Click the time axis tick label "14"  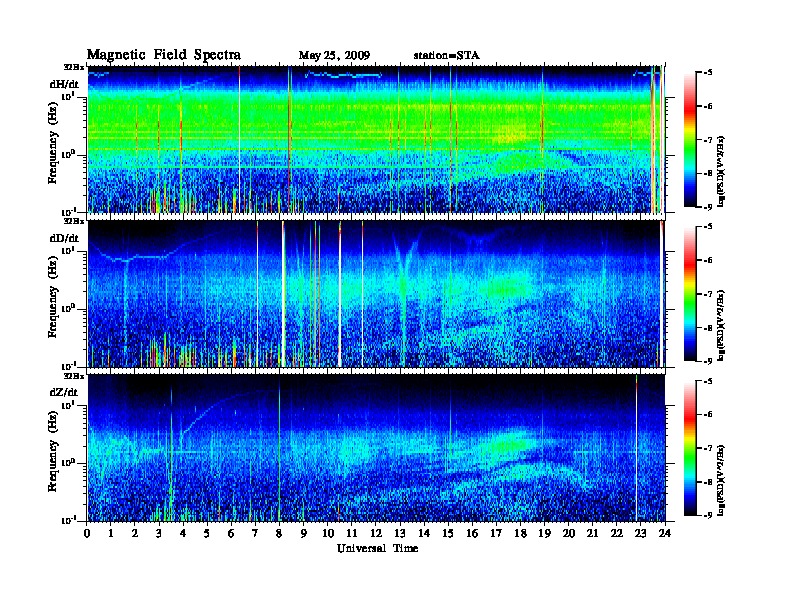coord(424,533)
